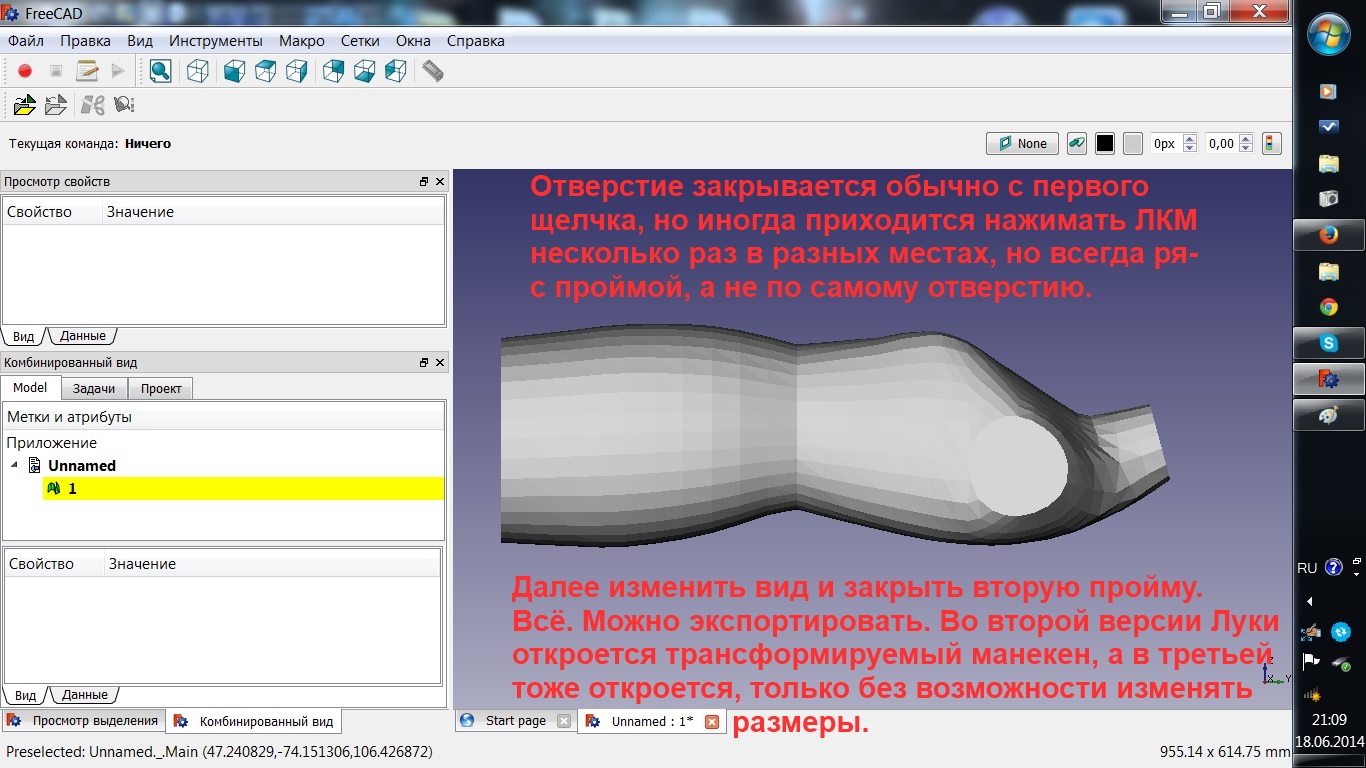Set bottom view using the cube icon
Screen dimensions: 1366x768
(x=364, y=71)
